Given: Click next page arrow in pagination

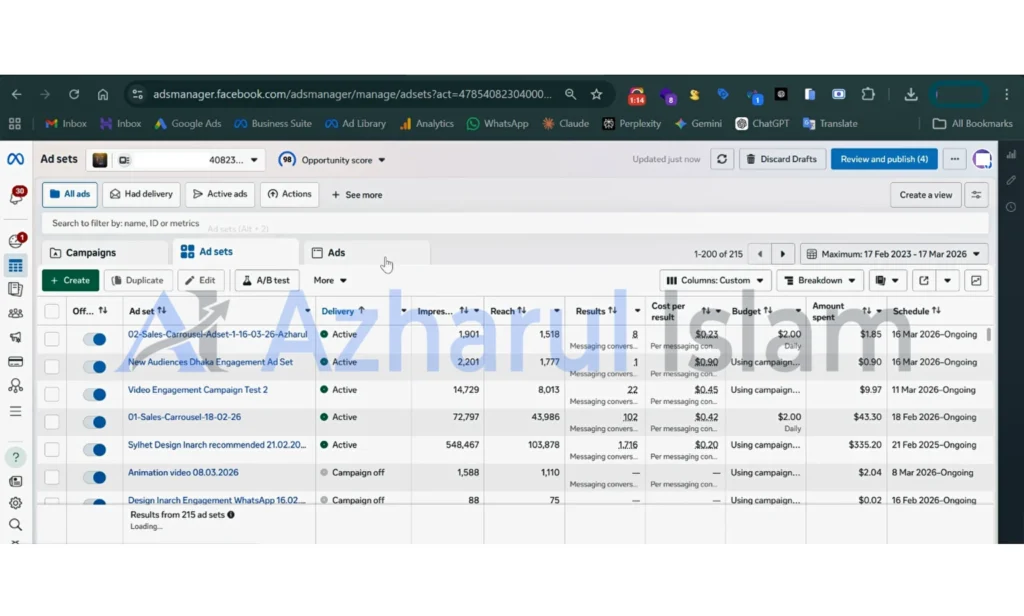Looking at the screenshot, I should click(782, 254).
